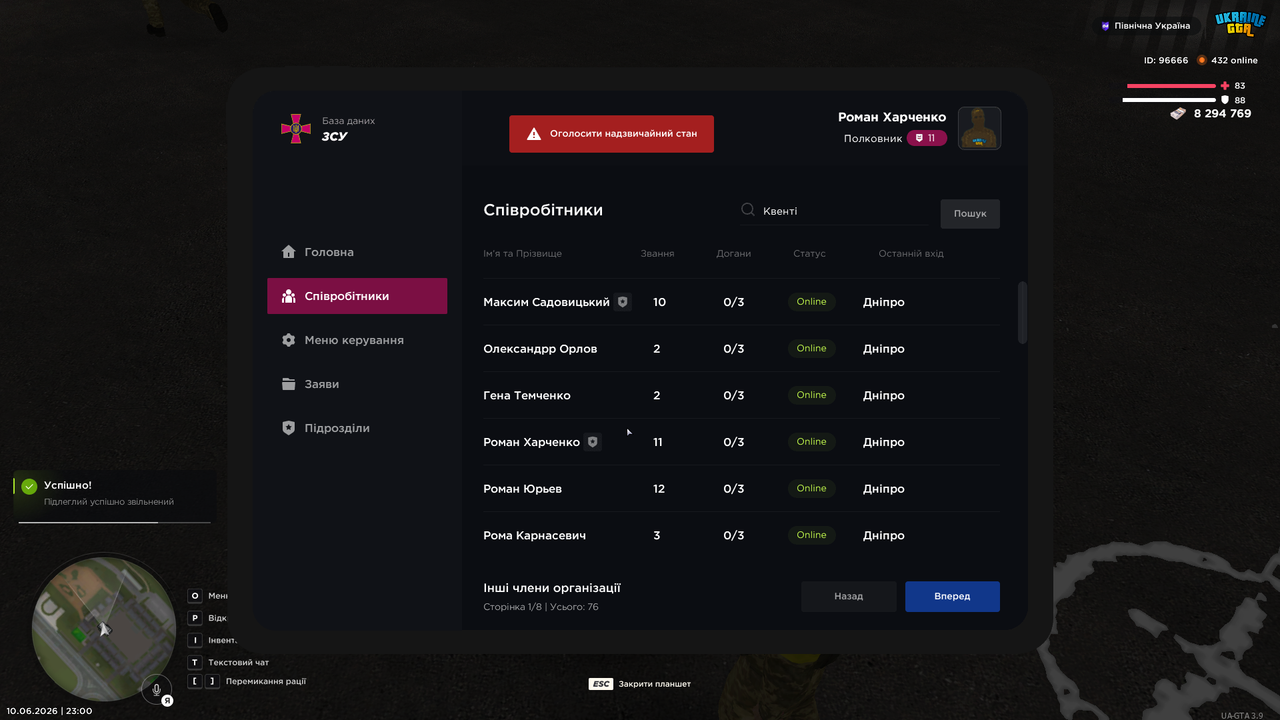Go to next page with Вперед
This screenshot has width=1280, height=720.
tap(952, 596)
